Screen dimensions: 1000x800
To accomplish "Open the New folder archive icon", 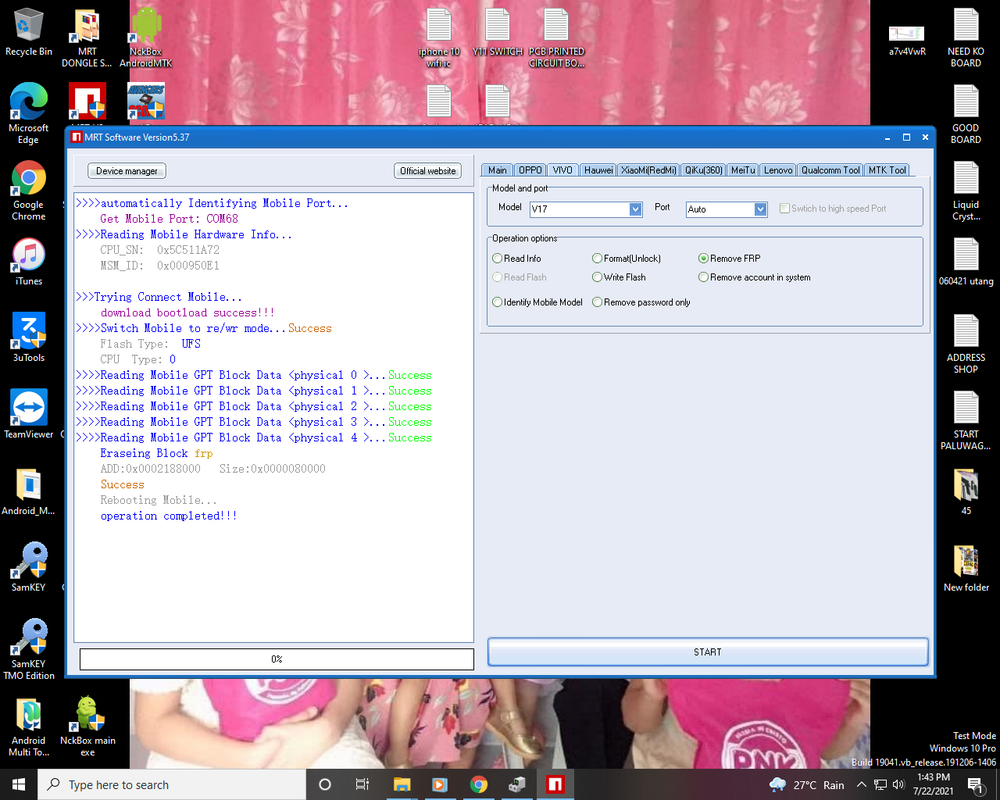I will (x=966, y=568).
